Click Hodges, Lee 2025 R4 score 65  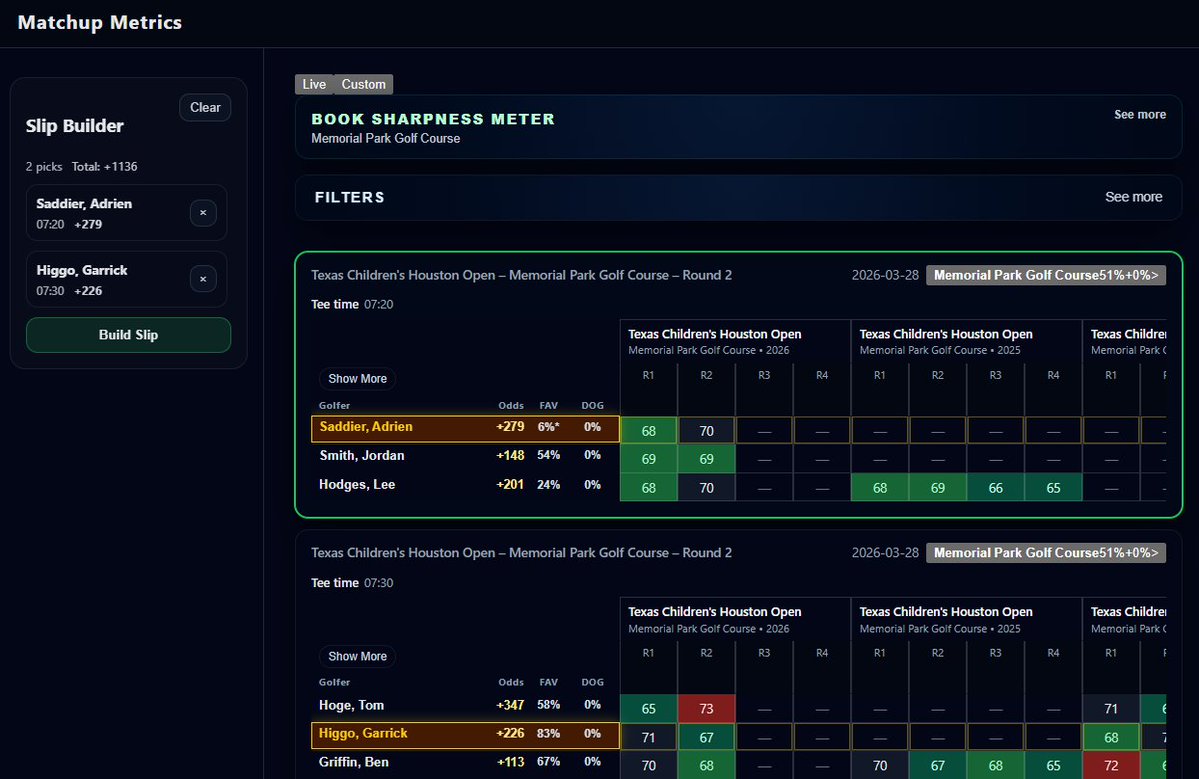1053,488
